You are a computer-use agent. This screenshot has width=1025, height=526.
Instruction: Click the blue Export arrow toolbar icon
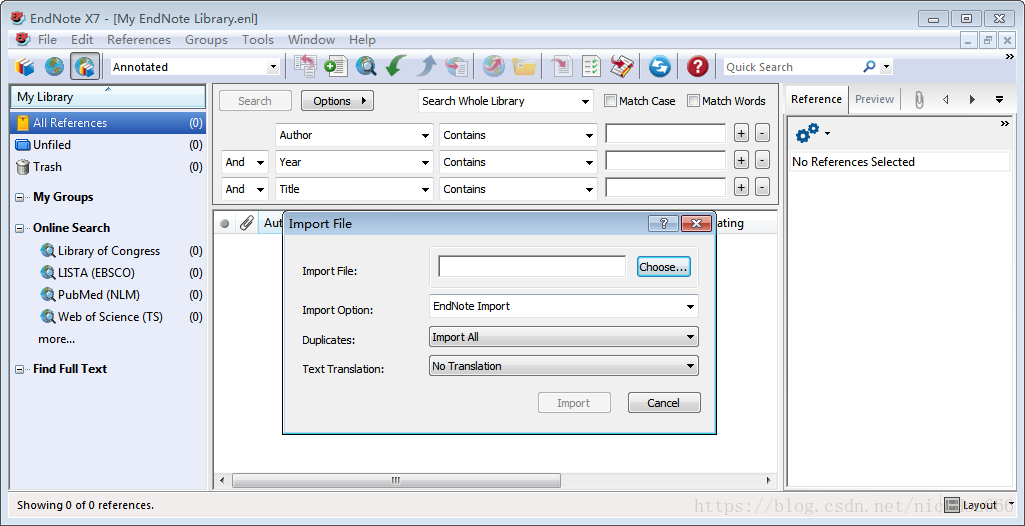point(426,66)
